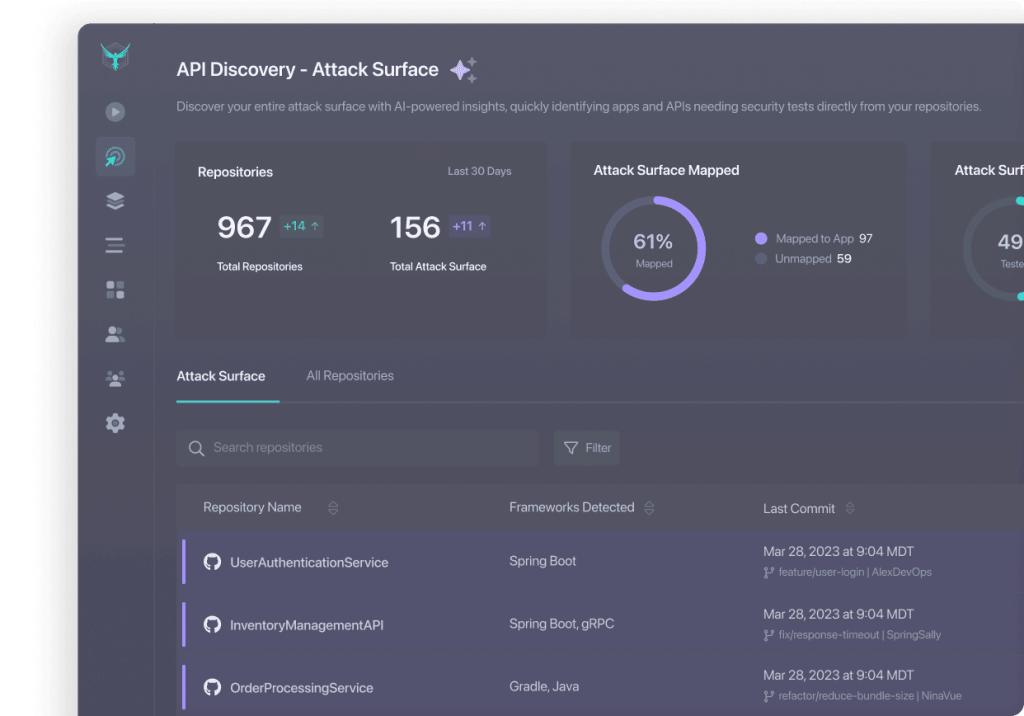
Task: Open the UserAuthenticationService repository
Action: tap(309, 562)
